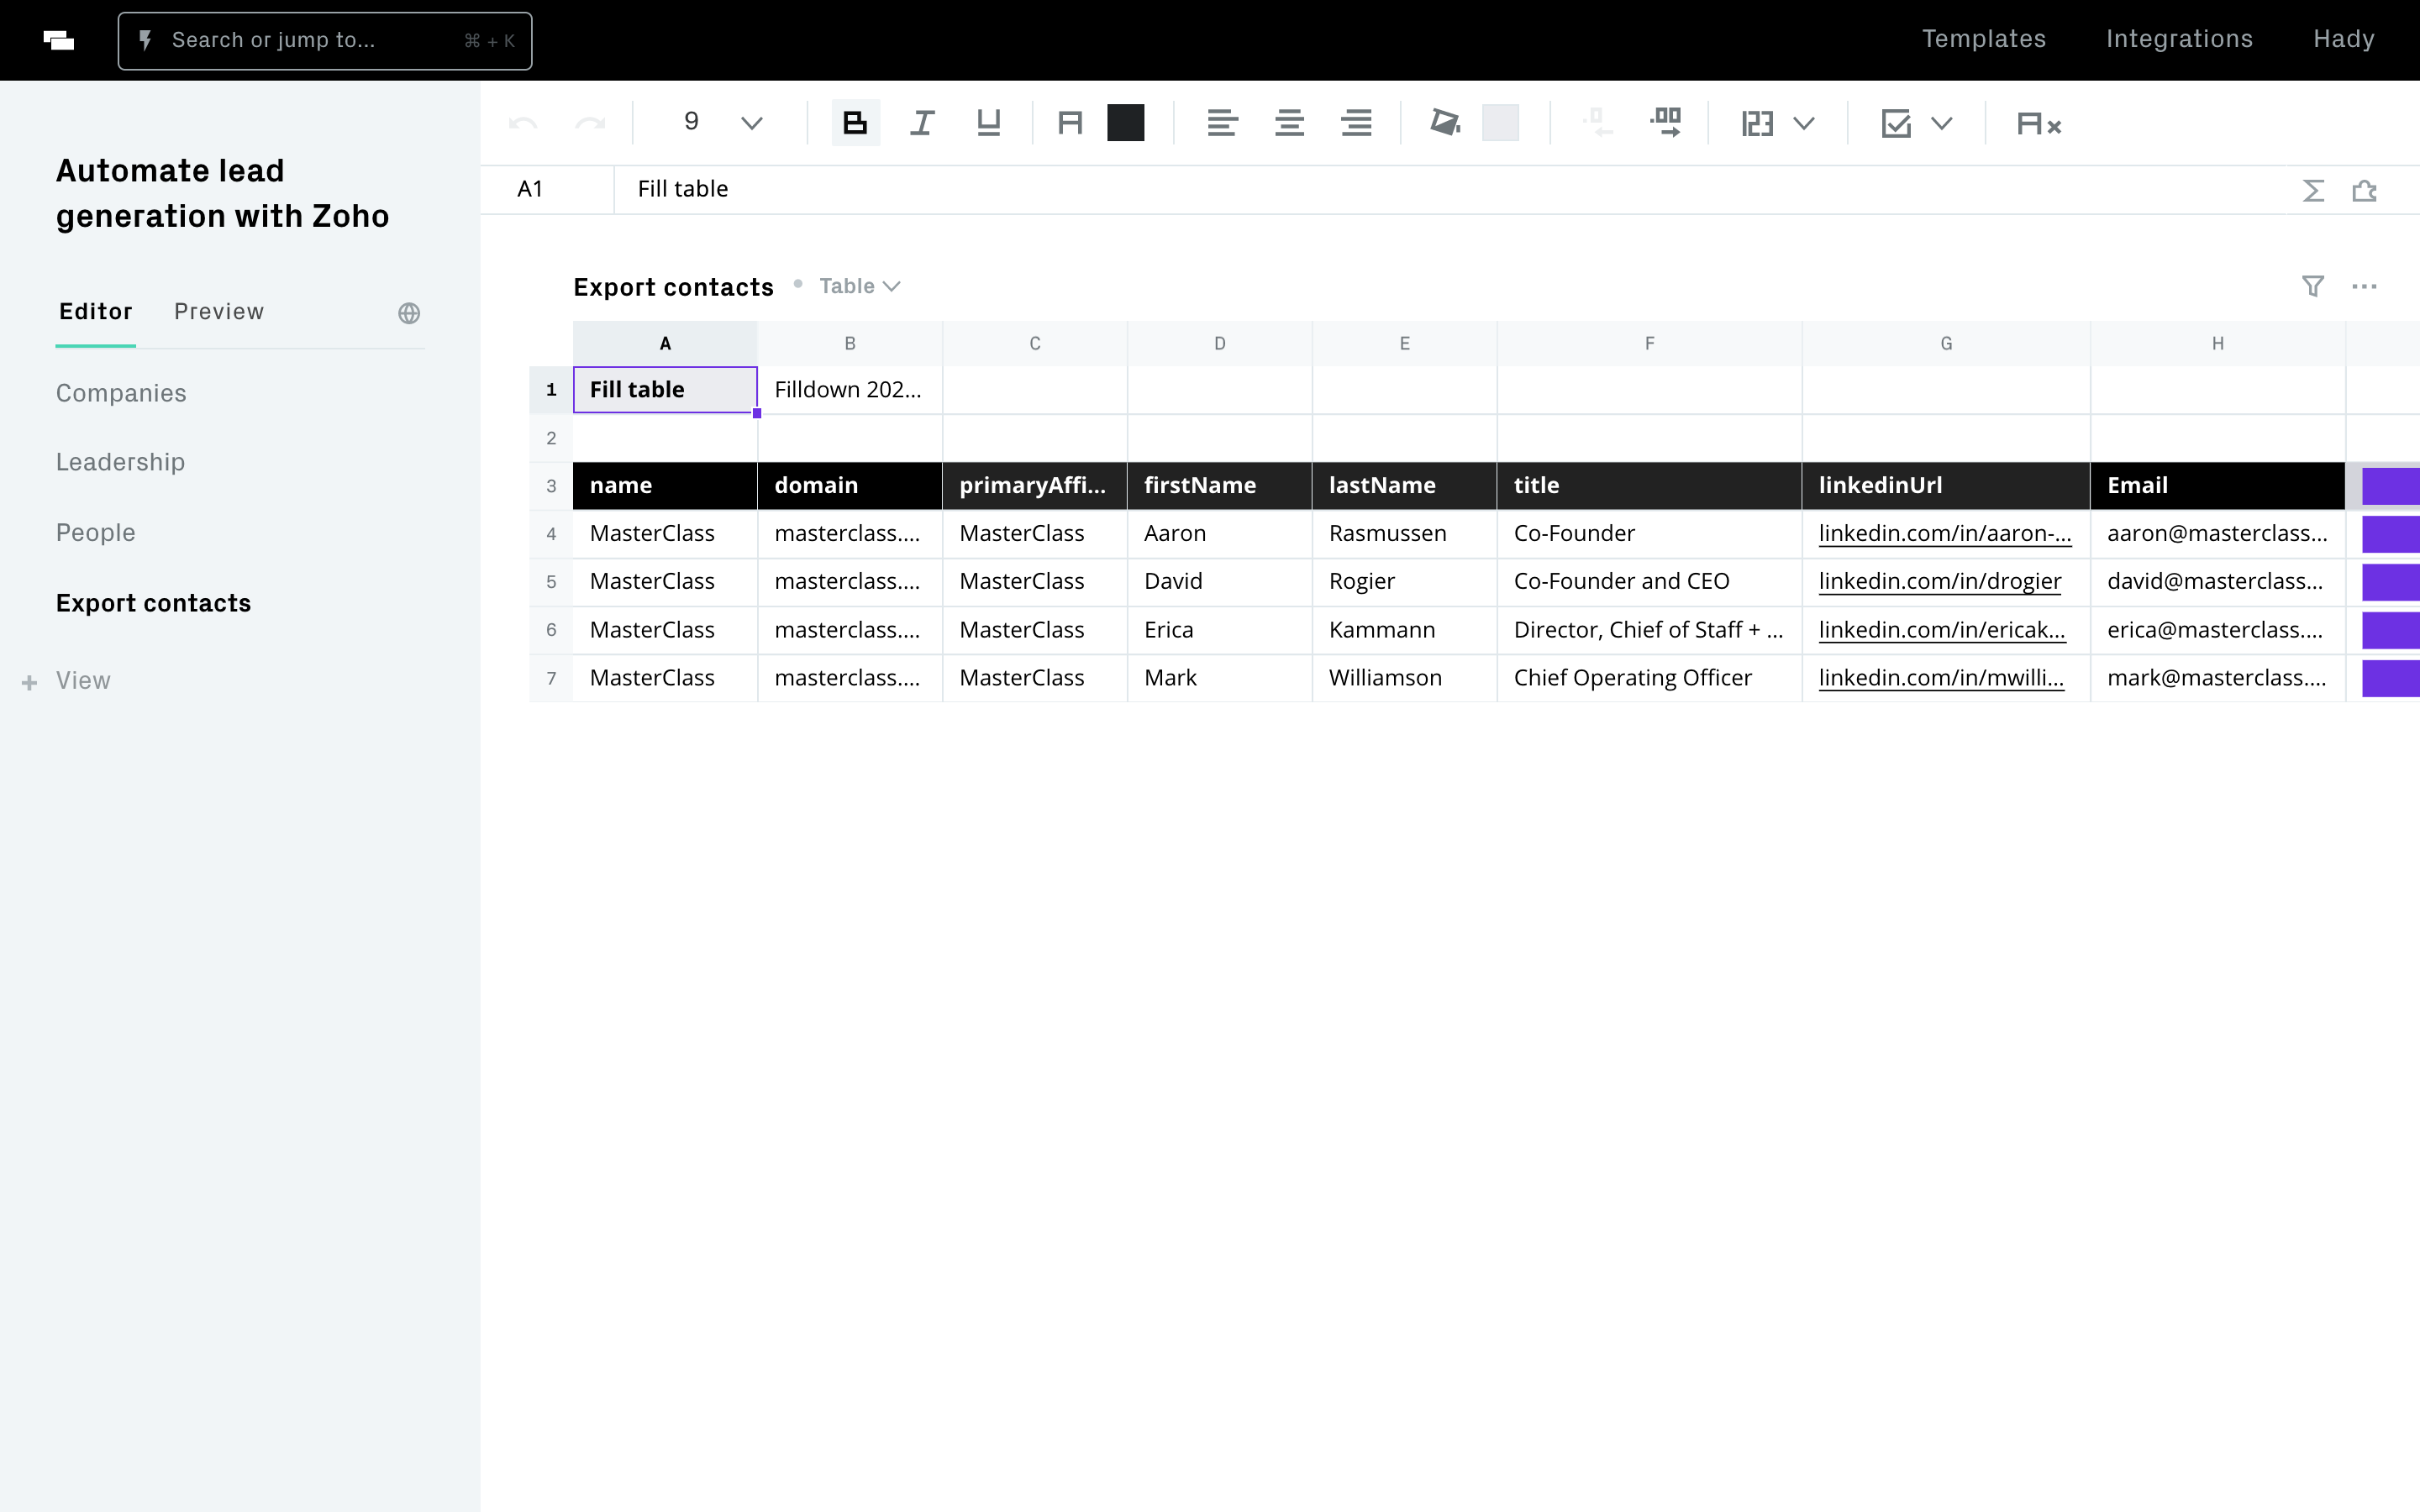Toggle bold formatting
Viewport: 2420px width, 1512px height.
pyautogui.click(x=856, y=123)
